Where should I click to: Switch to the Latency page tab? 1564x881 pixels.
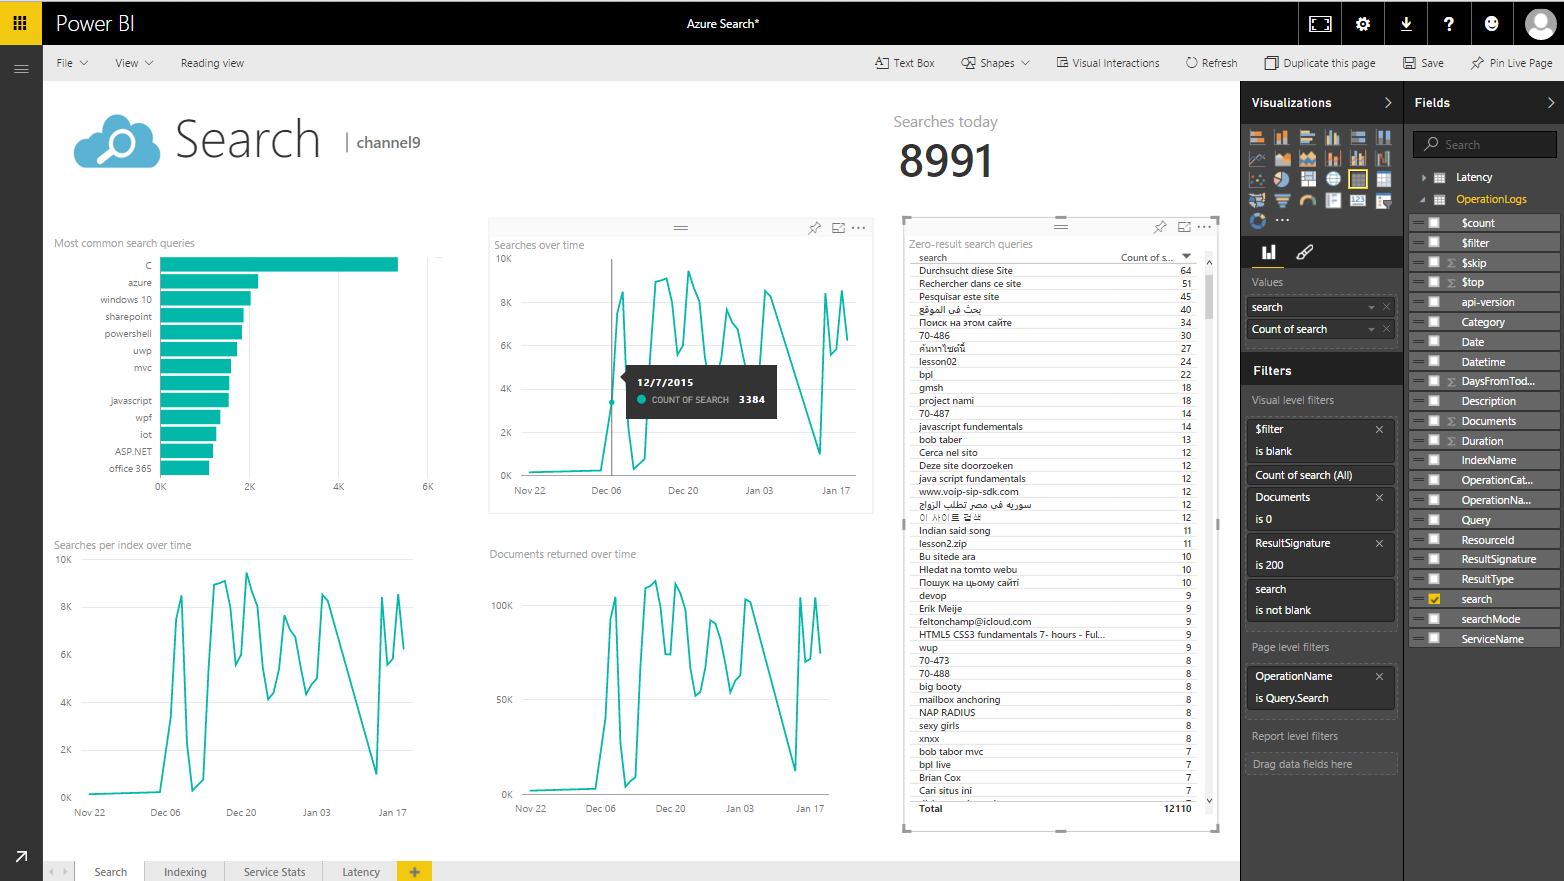coord(360,871)
